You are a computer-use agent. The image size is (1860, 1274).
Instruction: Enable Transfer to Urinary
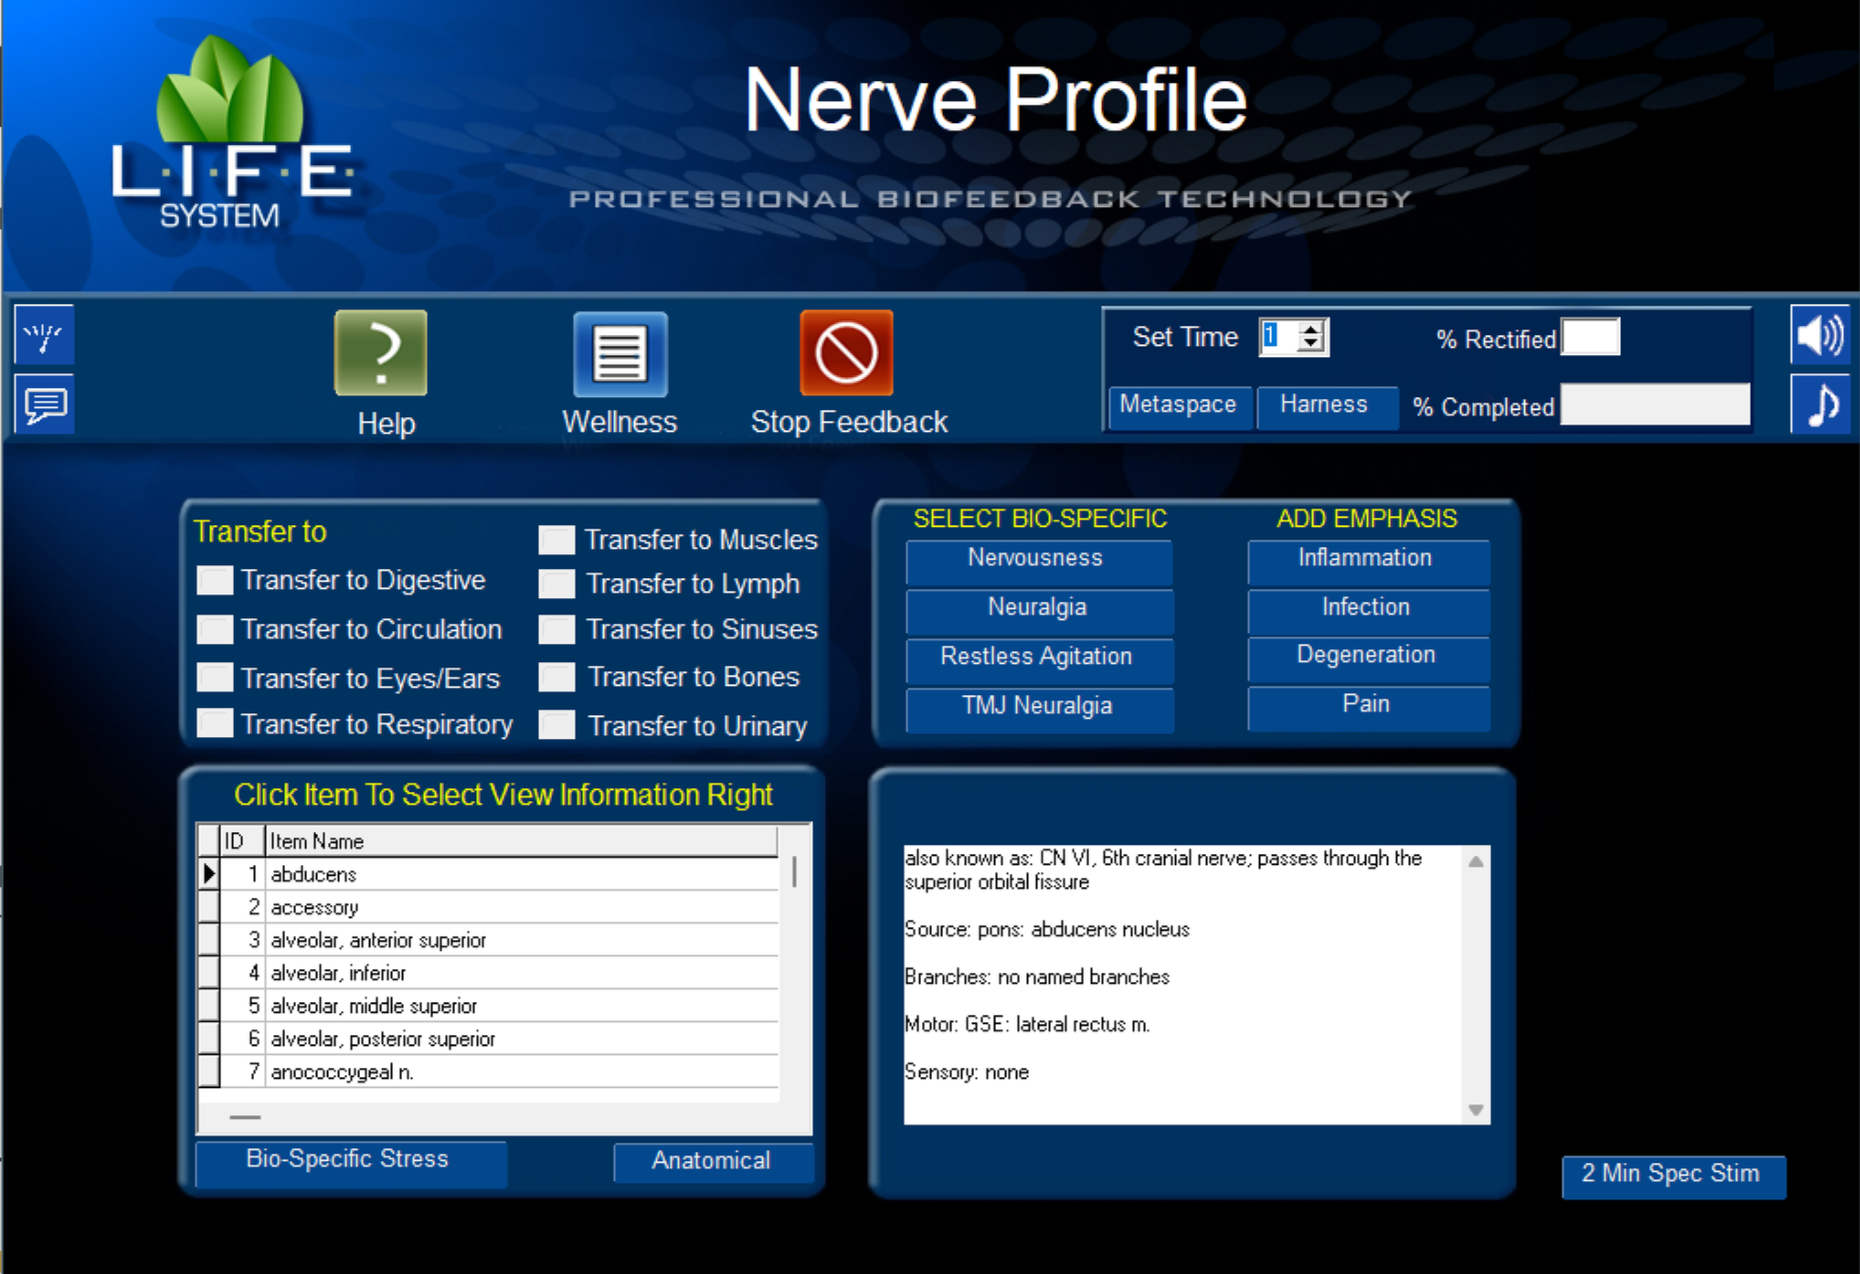tap(555, 725)
